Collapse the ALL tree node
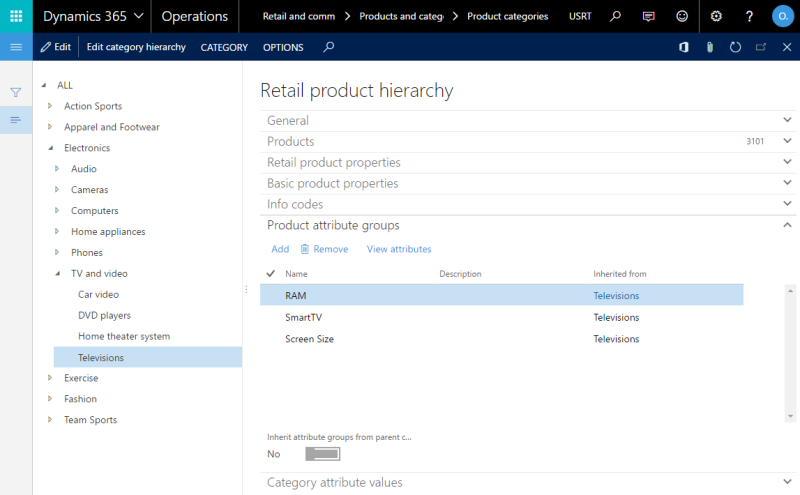The width and height of the screenshot is (800, 495). 44,85
